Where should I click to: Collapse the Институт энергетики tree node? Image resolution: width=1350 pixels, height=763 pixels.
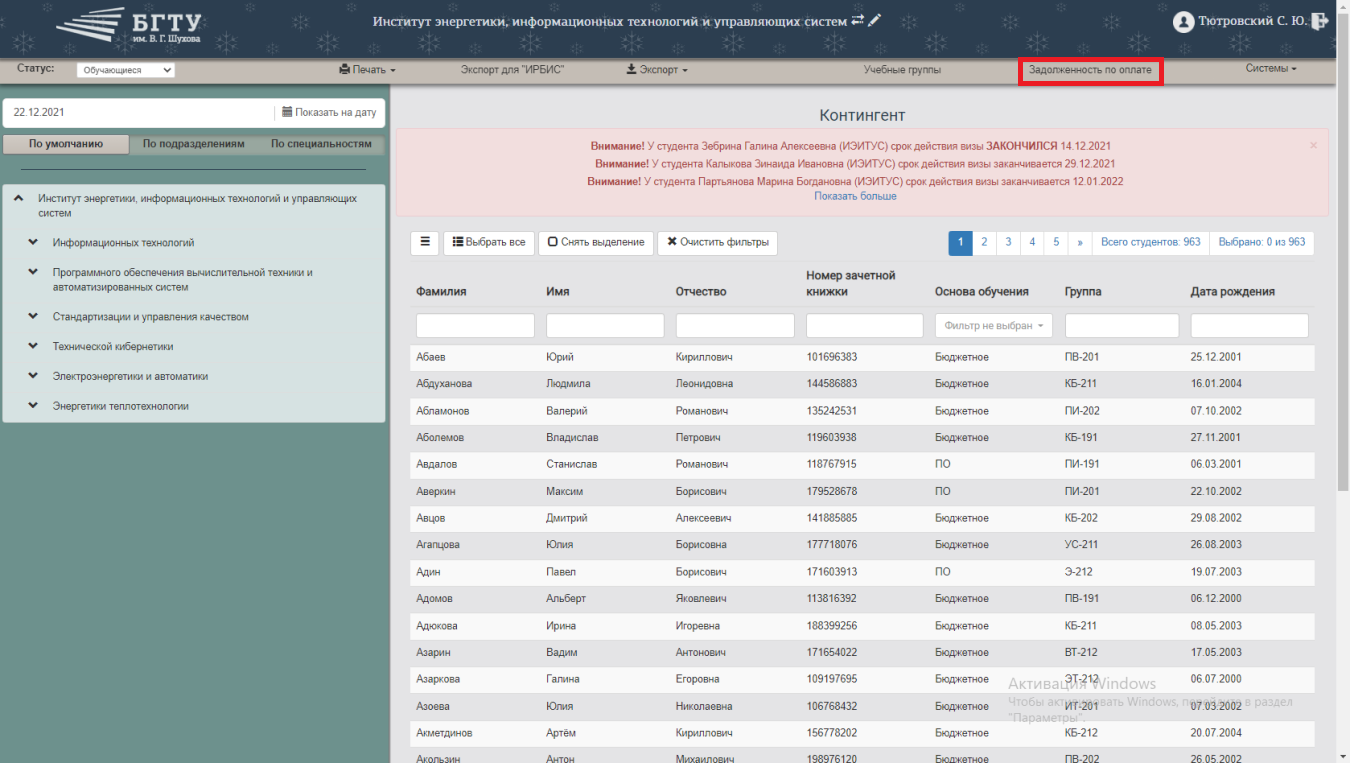19,199
